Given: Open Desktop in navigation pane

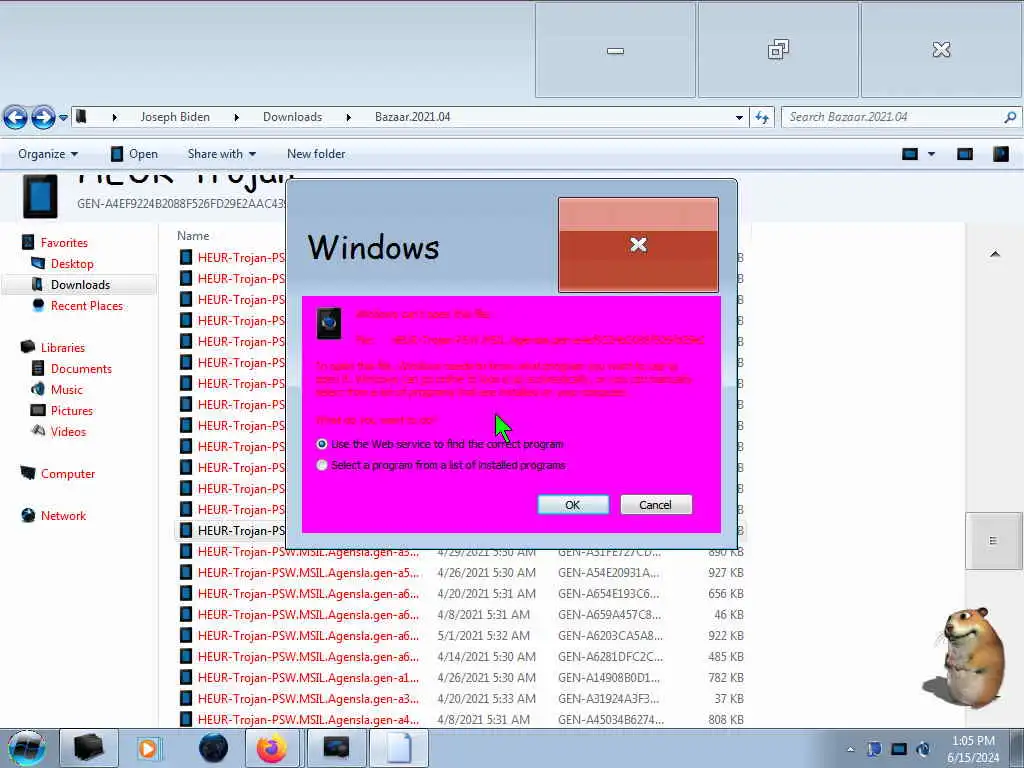Looking at the screenshot, I should (72, 264).
